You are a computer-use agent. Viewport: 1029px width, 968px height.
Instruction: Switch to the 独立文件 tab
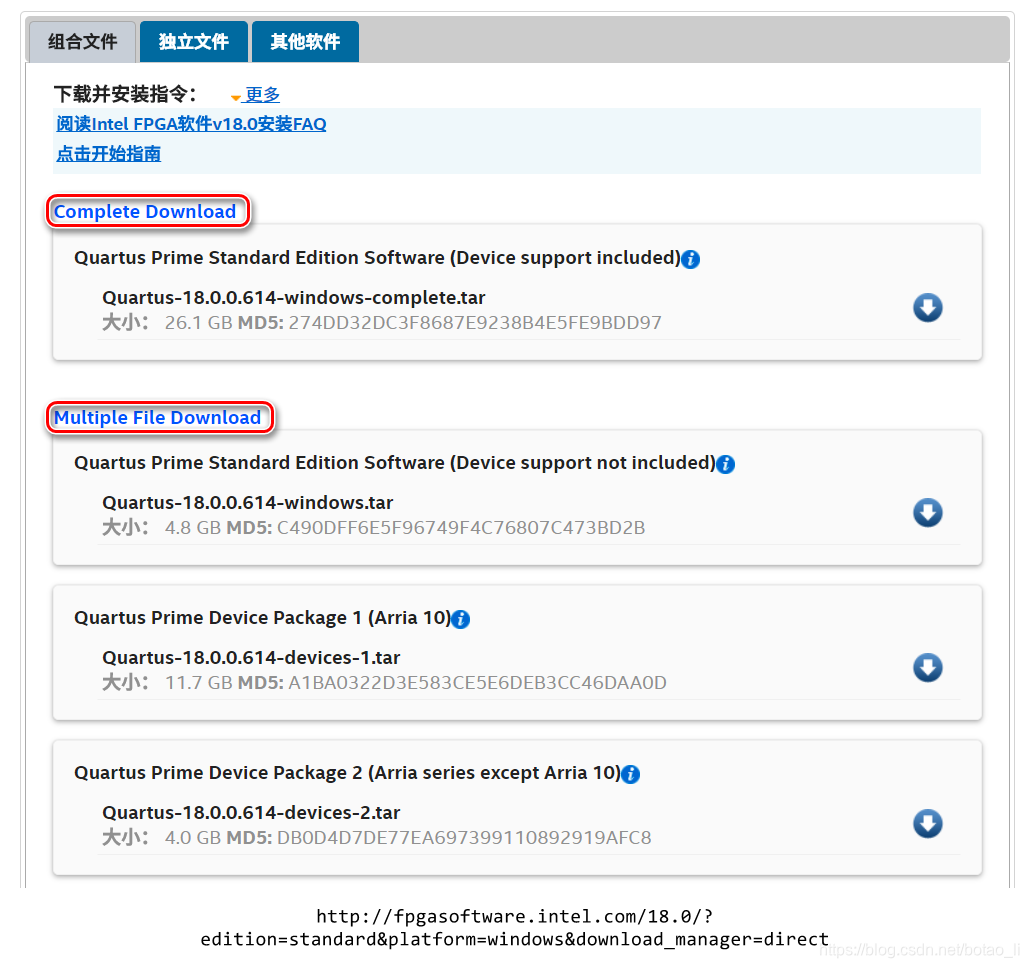[x=194, y=42]
